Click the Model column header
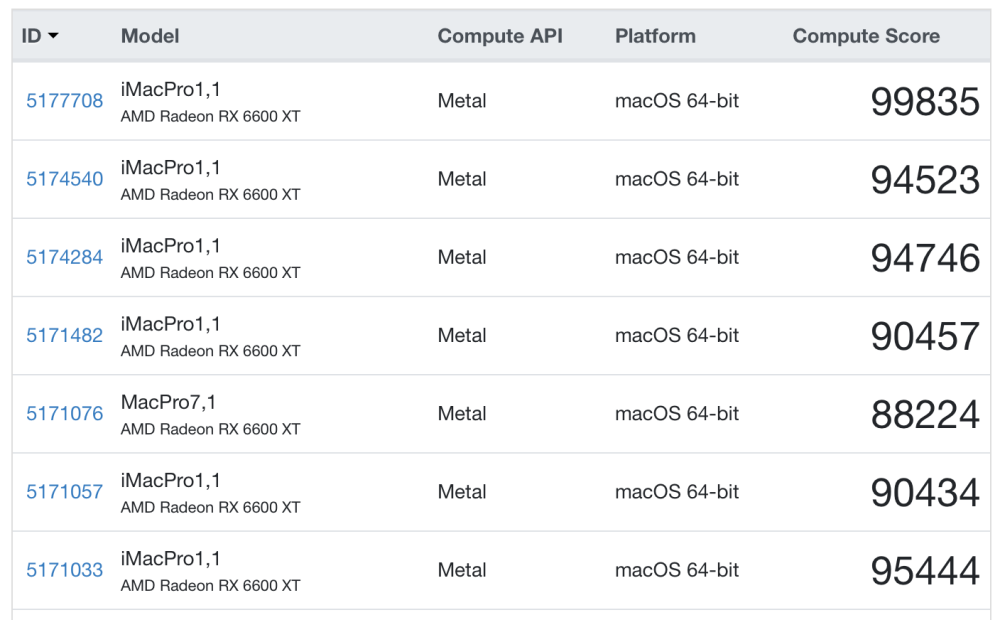This screenshot has width=1000, height=620. (150, 36)
